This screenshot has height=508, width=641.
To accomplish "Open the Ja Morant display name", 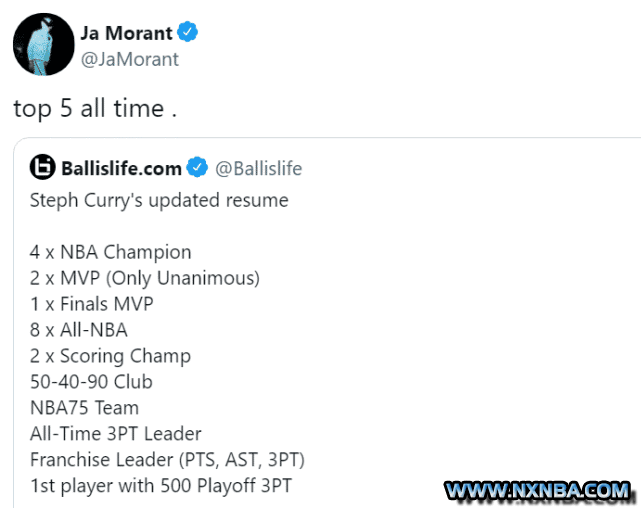I will point(126,33).
